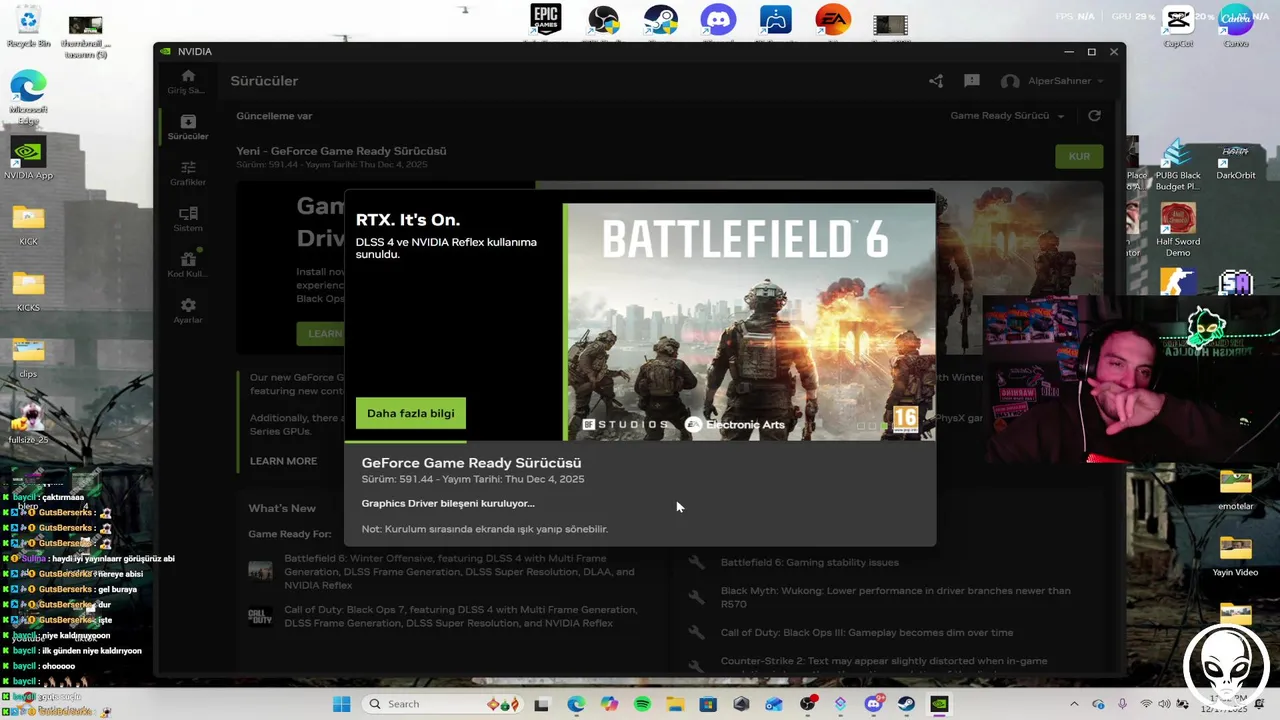Click the Wi-Fi icon in system tray
This screenshot has width=1280, height=720.
click(1146, 704)
